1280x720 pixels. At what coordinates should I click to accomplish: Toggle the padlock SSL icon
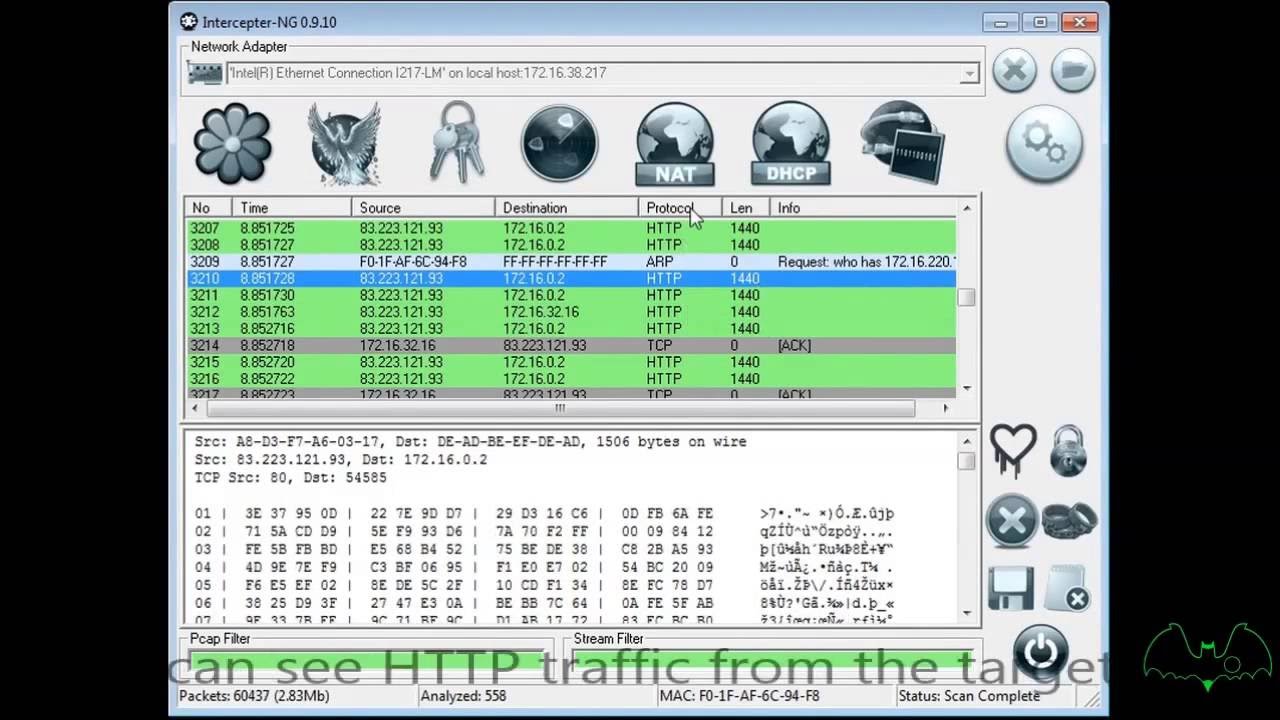pyautogui.click(x=1068, y=450)
